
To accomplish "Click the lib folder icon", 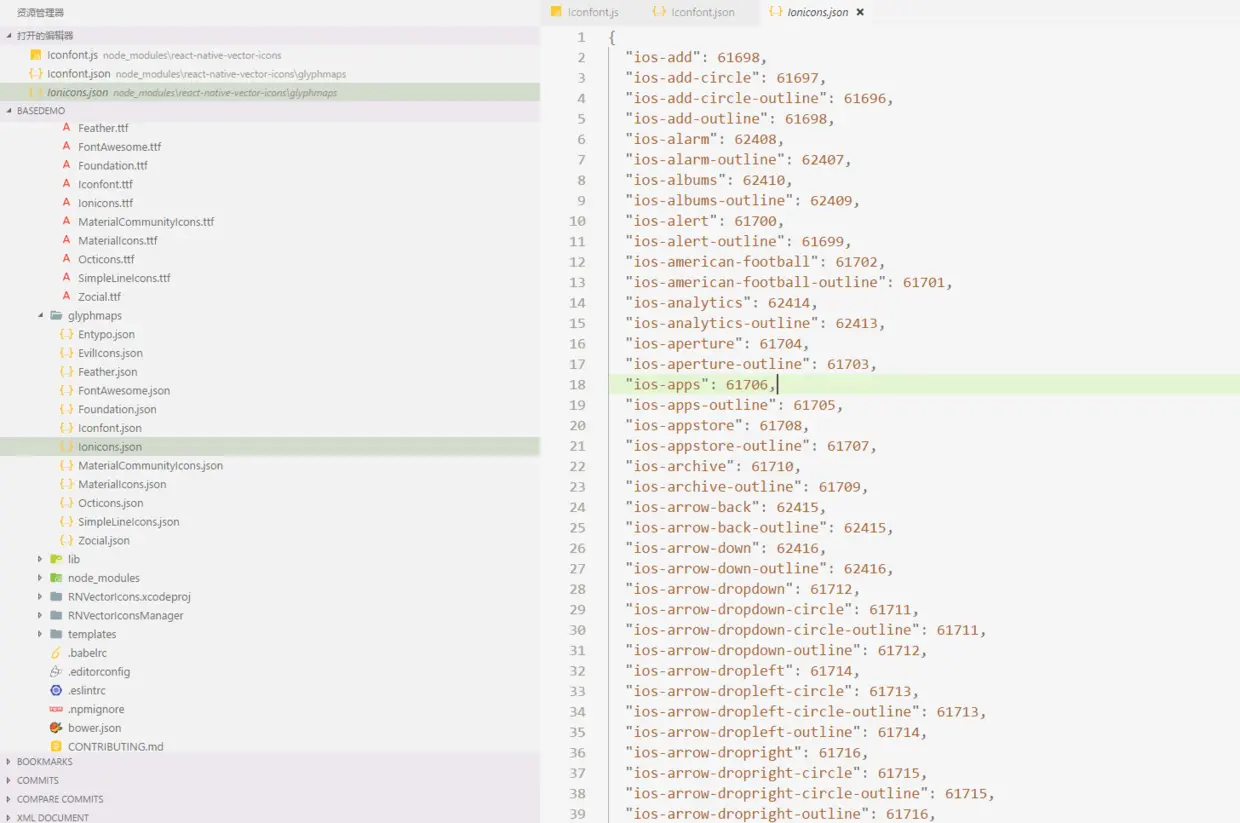I will click(56, 559).
